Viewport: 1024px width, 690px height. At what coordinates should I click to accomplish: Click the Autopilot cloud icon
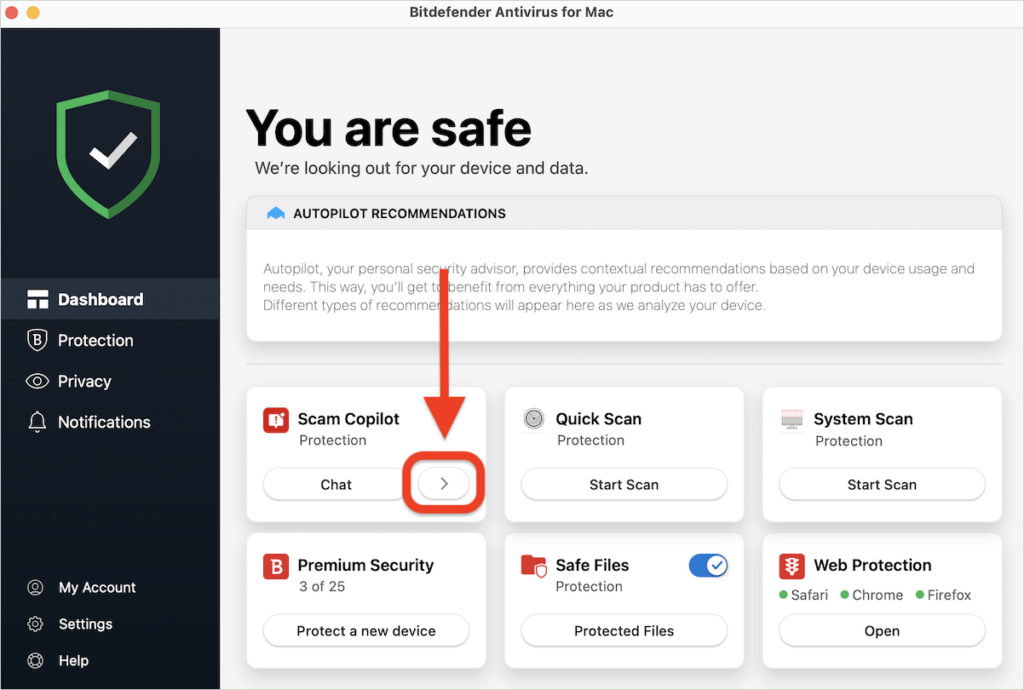(x=275, y=212)
